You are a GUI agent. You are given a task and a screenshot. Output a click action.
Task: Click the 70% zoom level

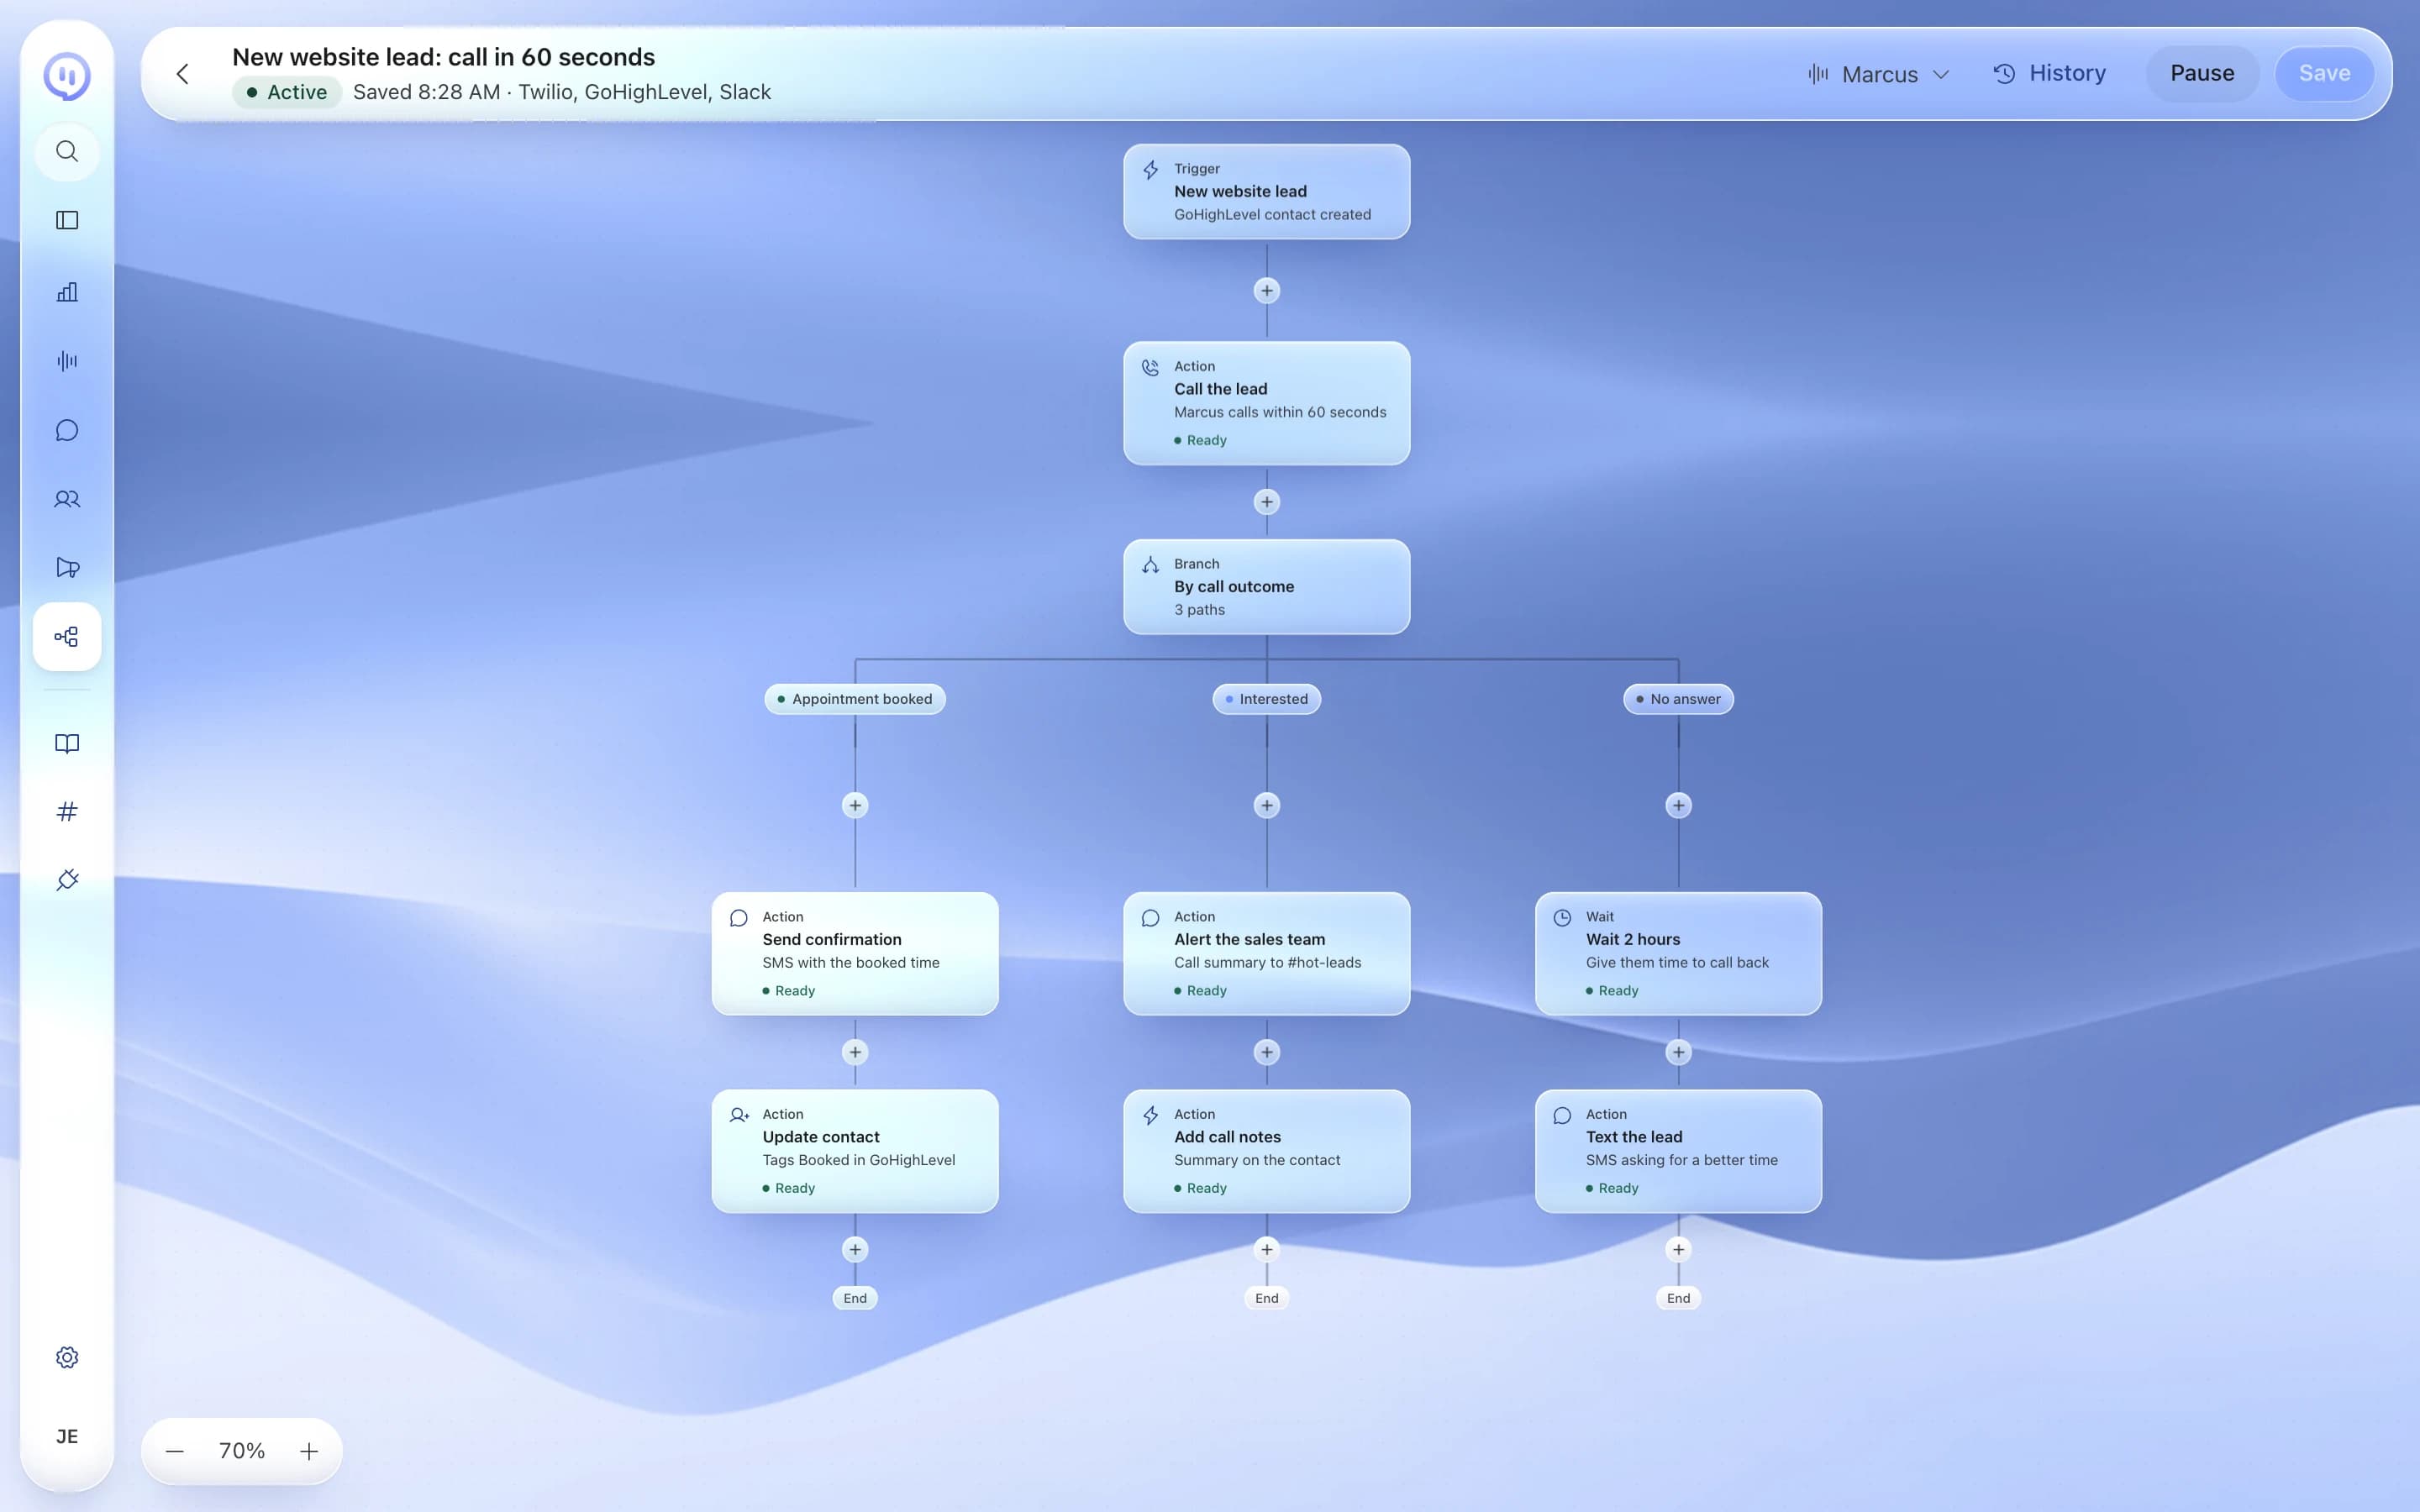coord(242,1451)
